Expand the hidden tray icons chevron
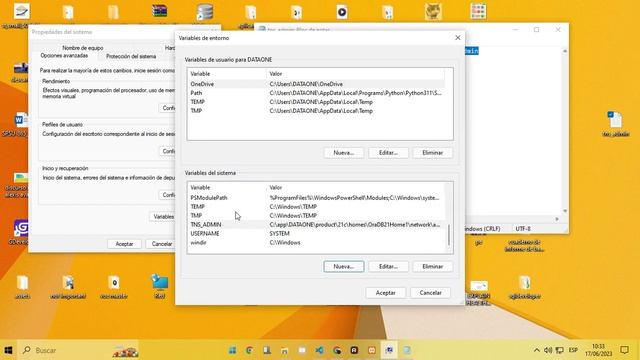Viewport: 640px width, 360px height. (537, 350)
